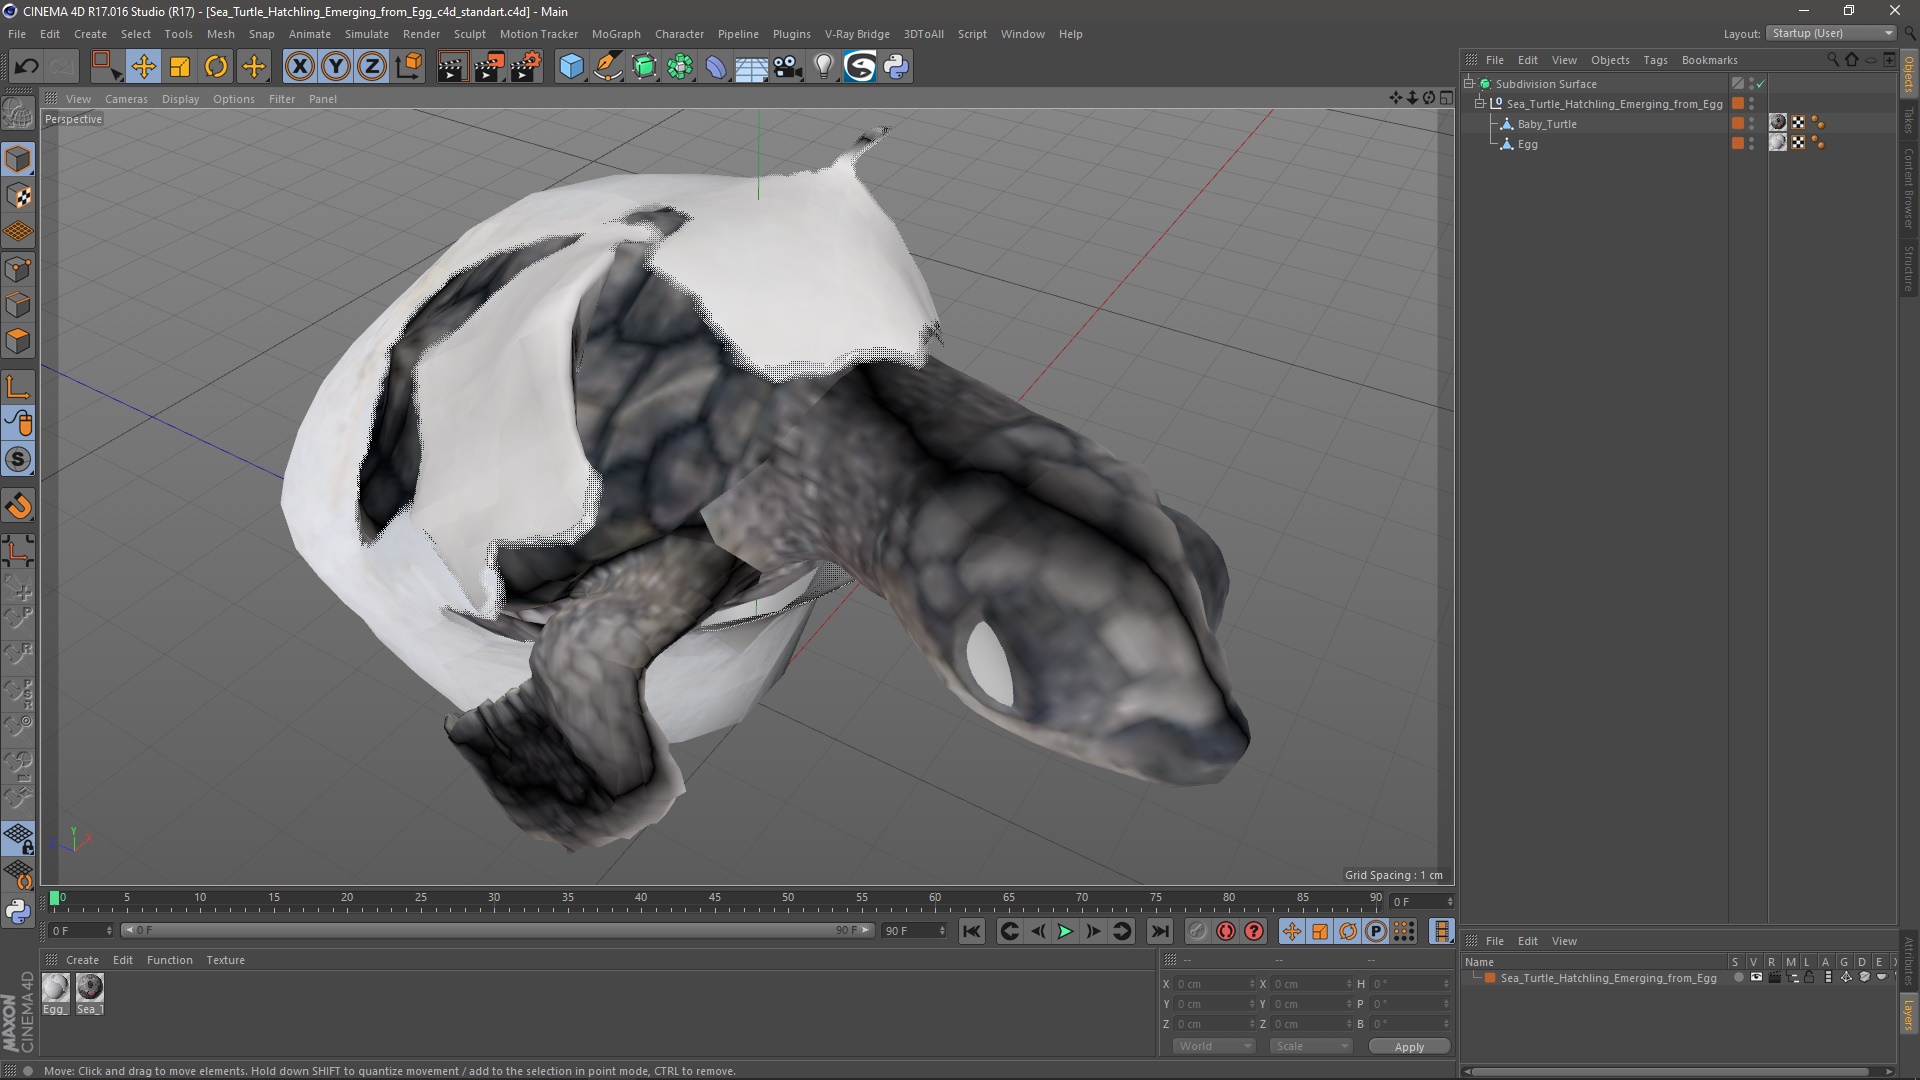Toggle Egg visibility dots

pyautogui.click(x=1751, y=144)
